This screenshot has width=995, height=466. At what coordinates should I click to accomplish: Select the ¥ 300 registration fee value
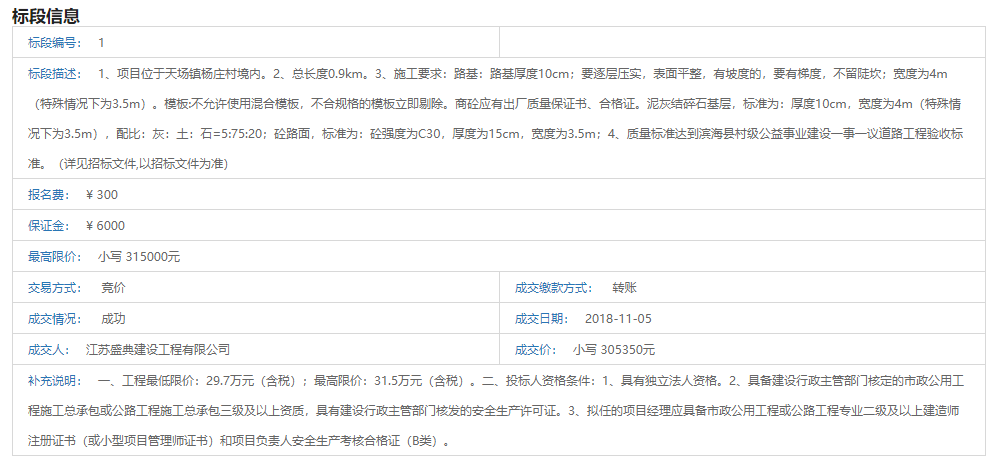102,195
